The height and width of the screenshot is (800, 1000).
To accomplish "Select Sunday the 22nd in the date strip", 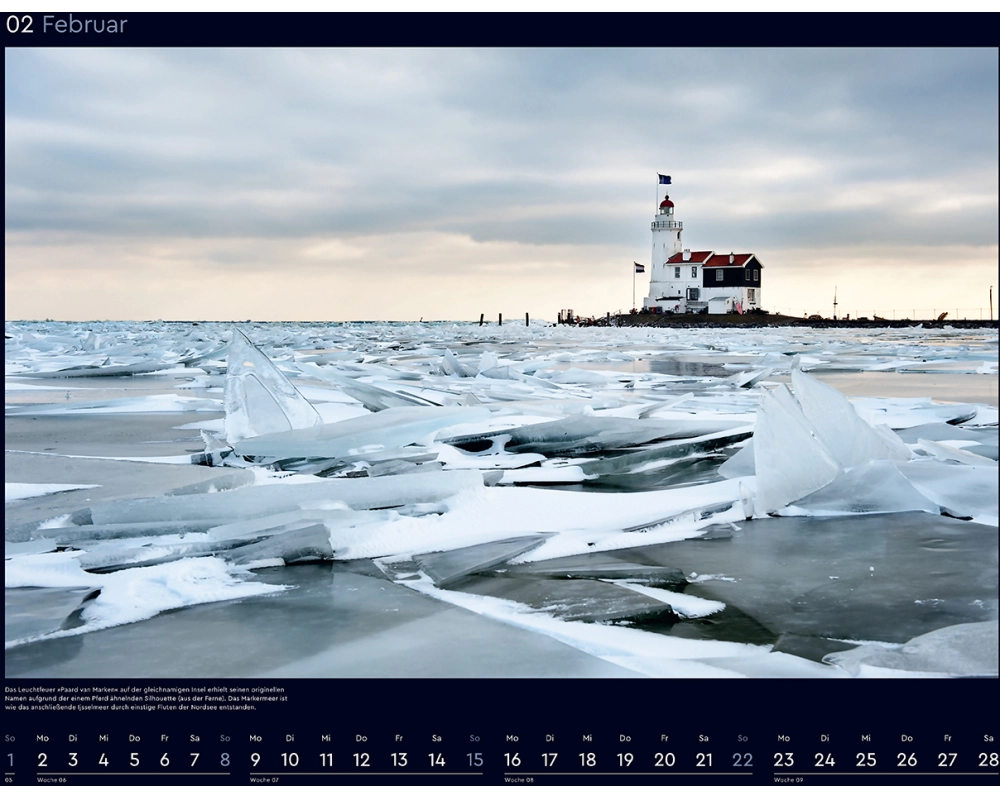I will point(742,760).
